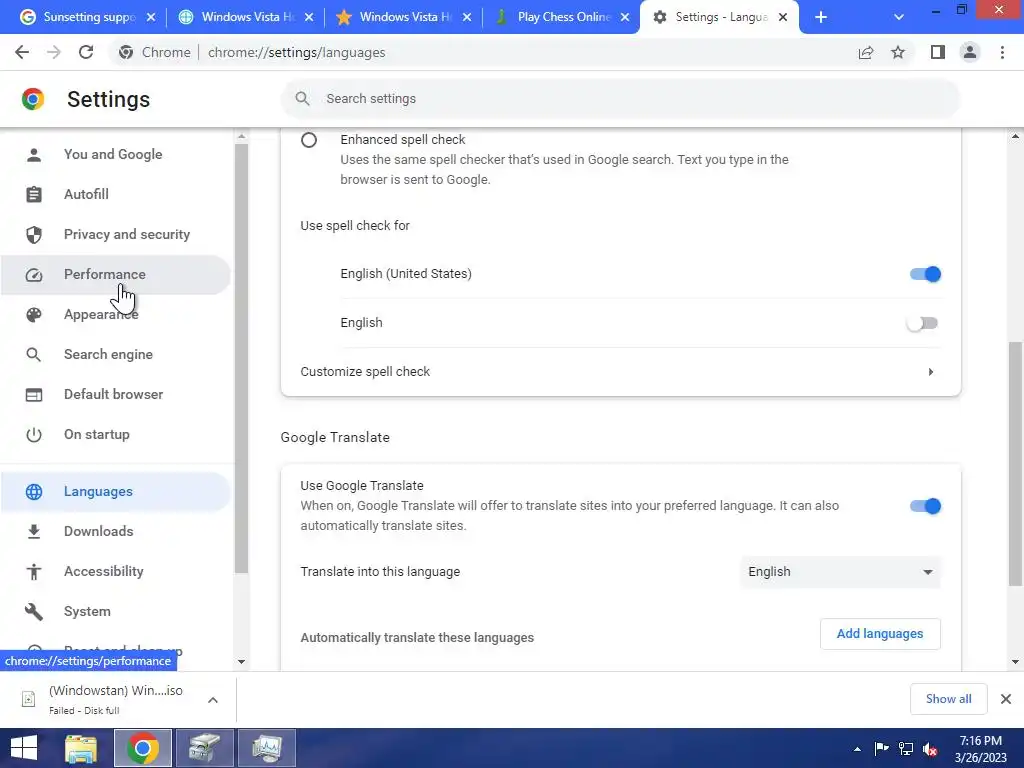Click the Chrome logo beside Settings
This screenshot has height=768, width=1024.
pyautogui.click(x=33, y=99)
